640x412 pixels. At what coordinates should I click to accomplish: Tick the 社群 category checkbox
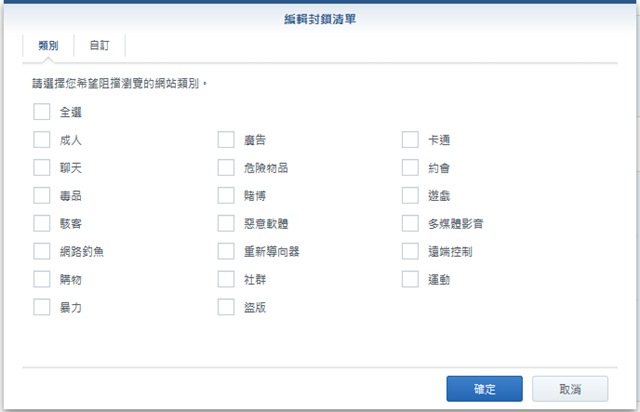(226, 279)
